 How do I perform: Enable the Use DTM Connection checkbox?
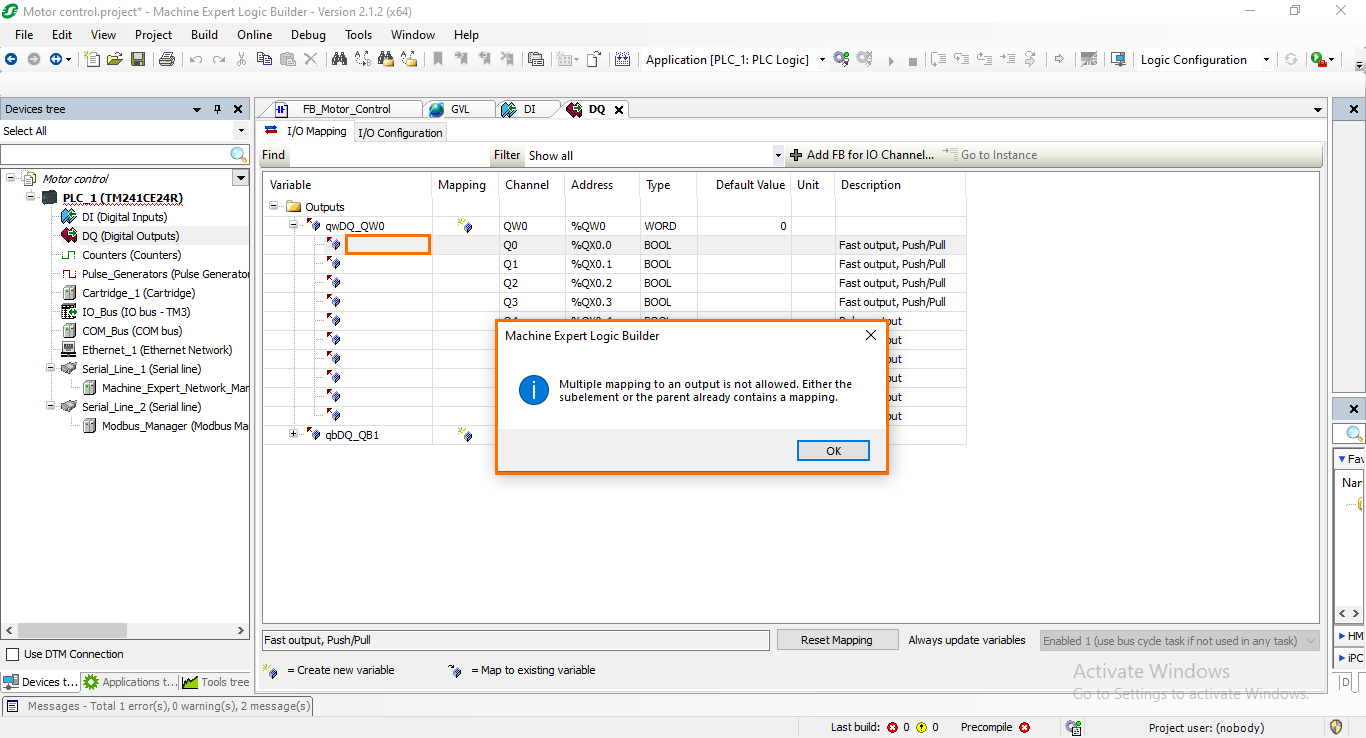pos(14,654)
